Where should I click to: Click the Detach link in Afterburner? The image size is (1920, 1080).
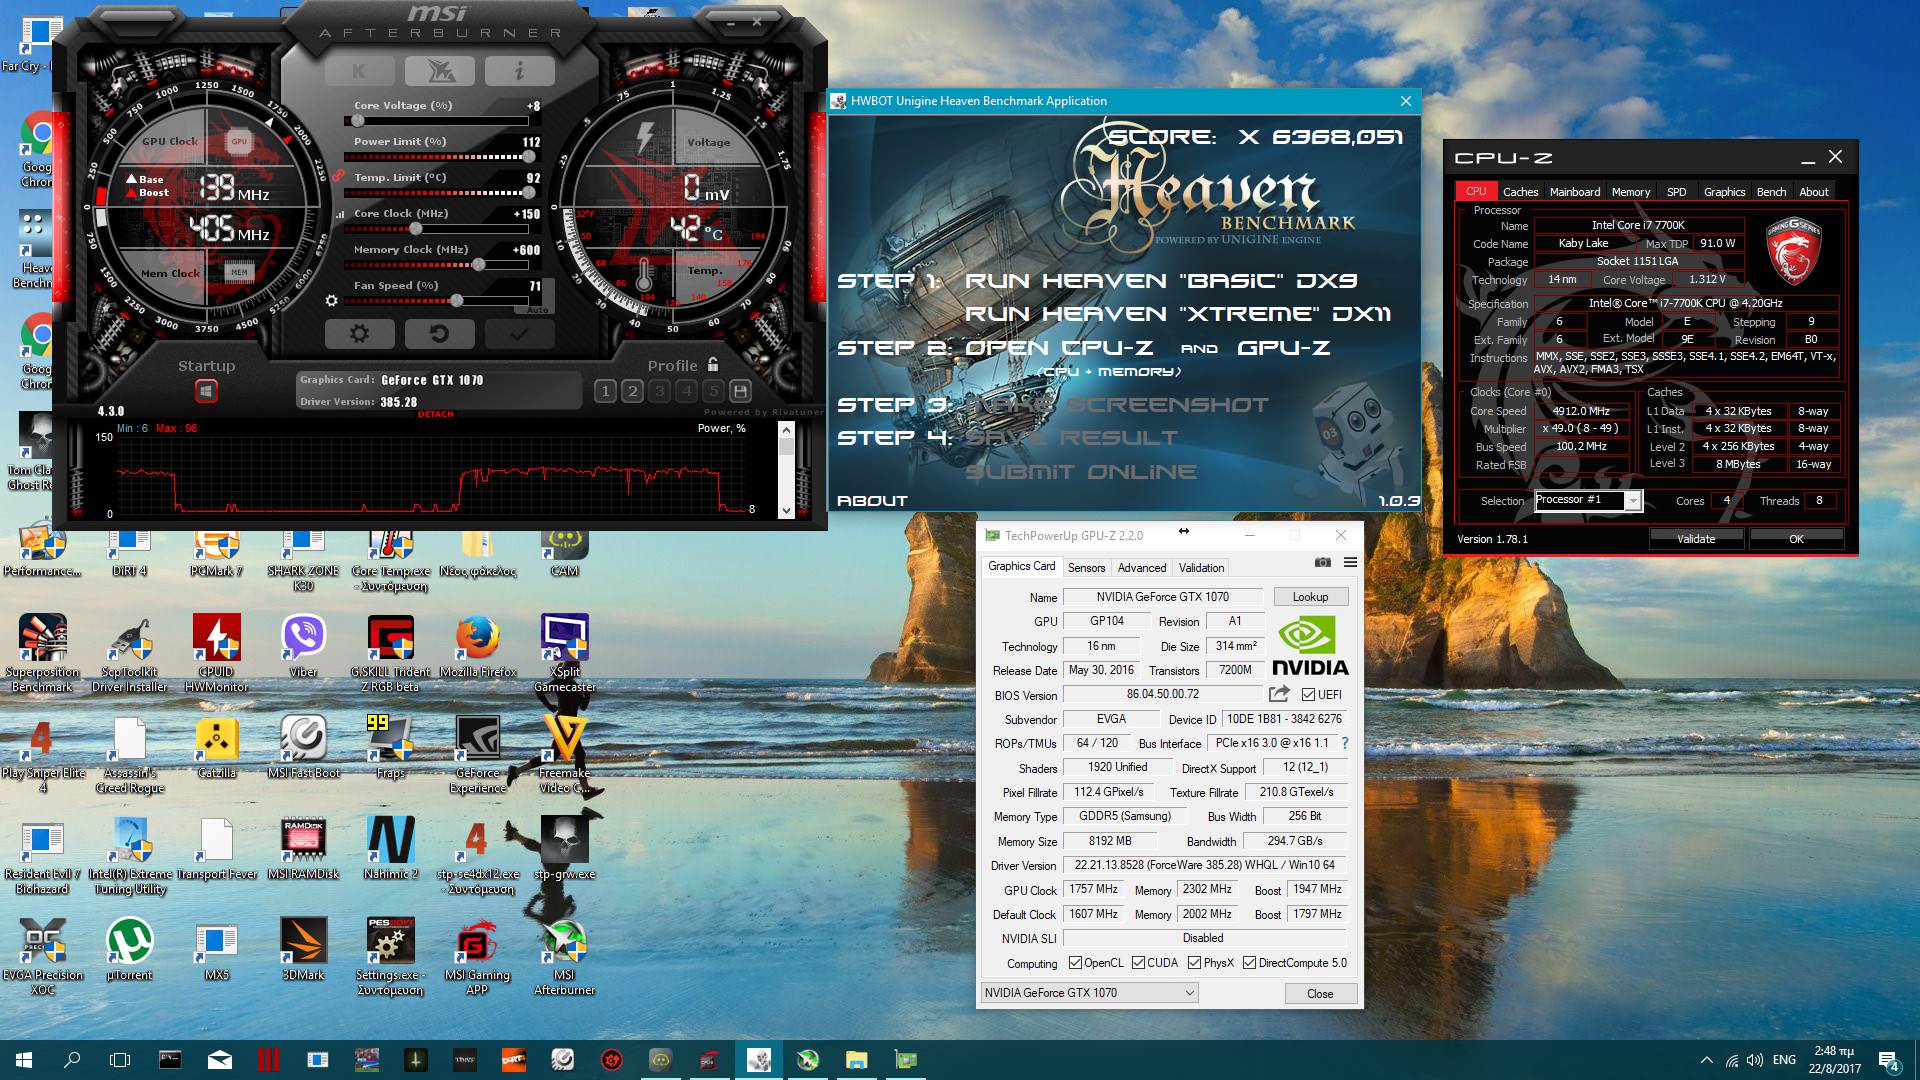tap(436, 414)
